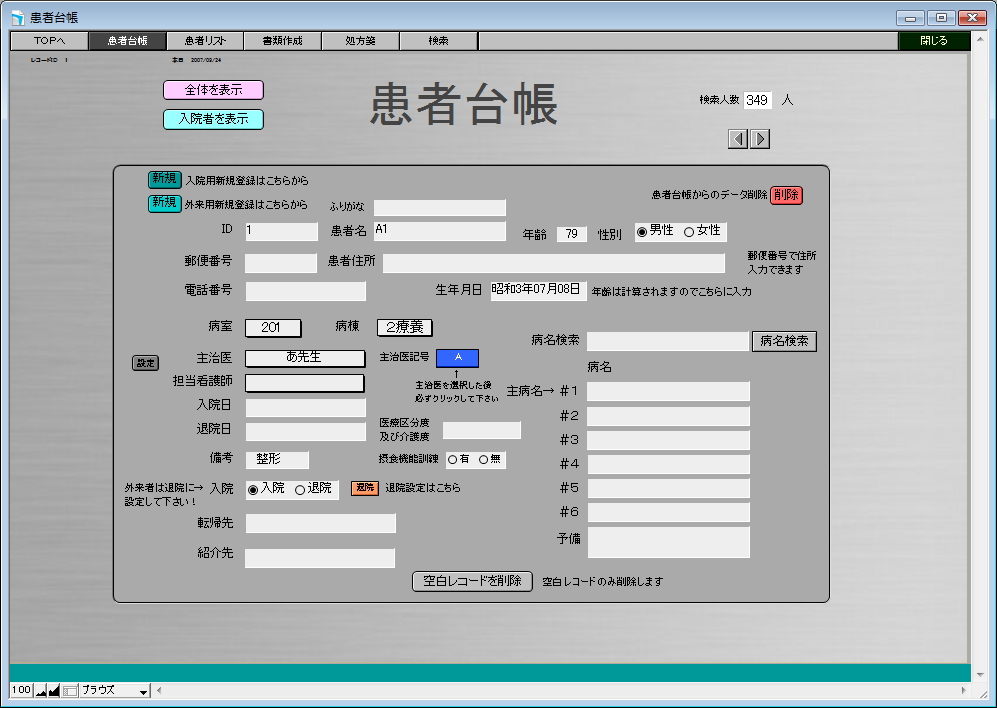Image resolution: width=997 pixels, height=708 pixels.
Task: Open the 病室 201 dropdown
Action: pyautogui.click(x=273, y=328)
